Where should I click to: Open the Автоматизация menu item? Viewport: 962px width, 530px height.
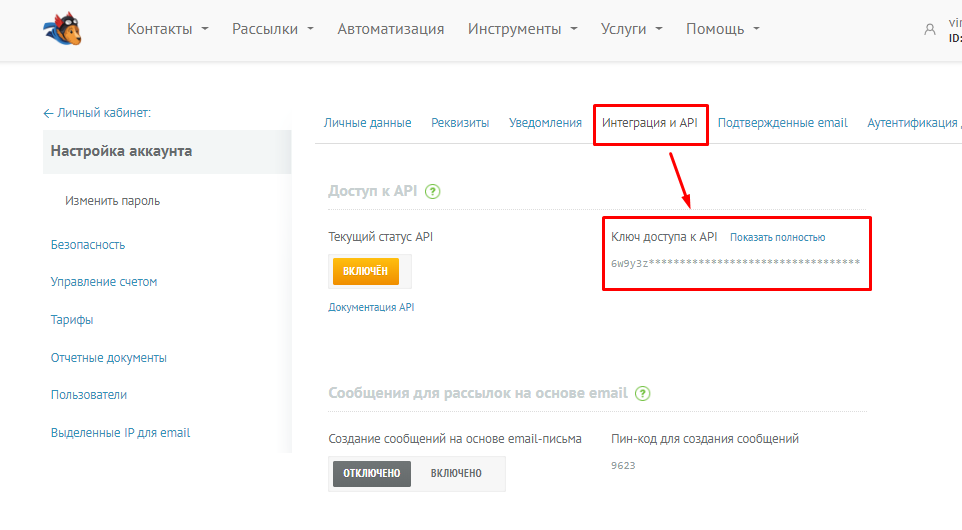[391, 29]
